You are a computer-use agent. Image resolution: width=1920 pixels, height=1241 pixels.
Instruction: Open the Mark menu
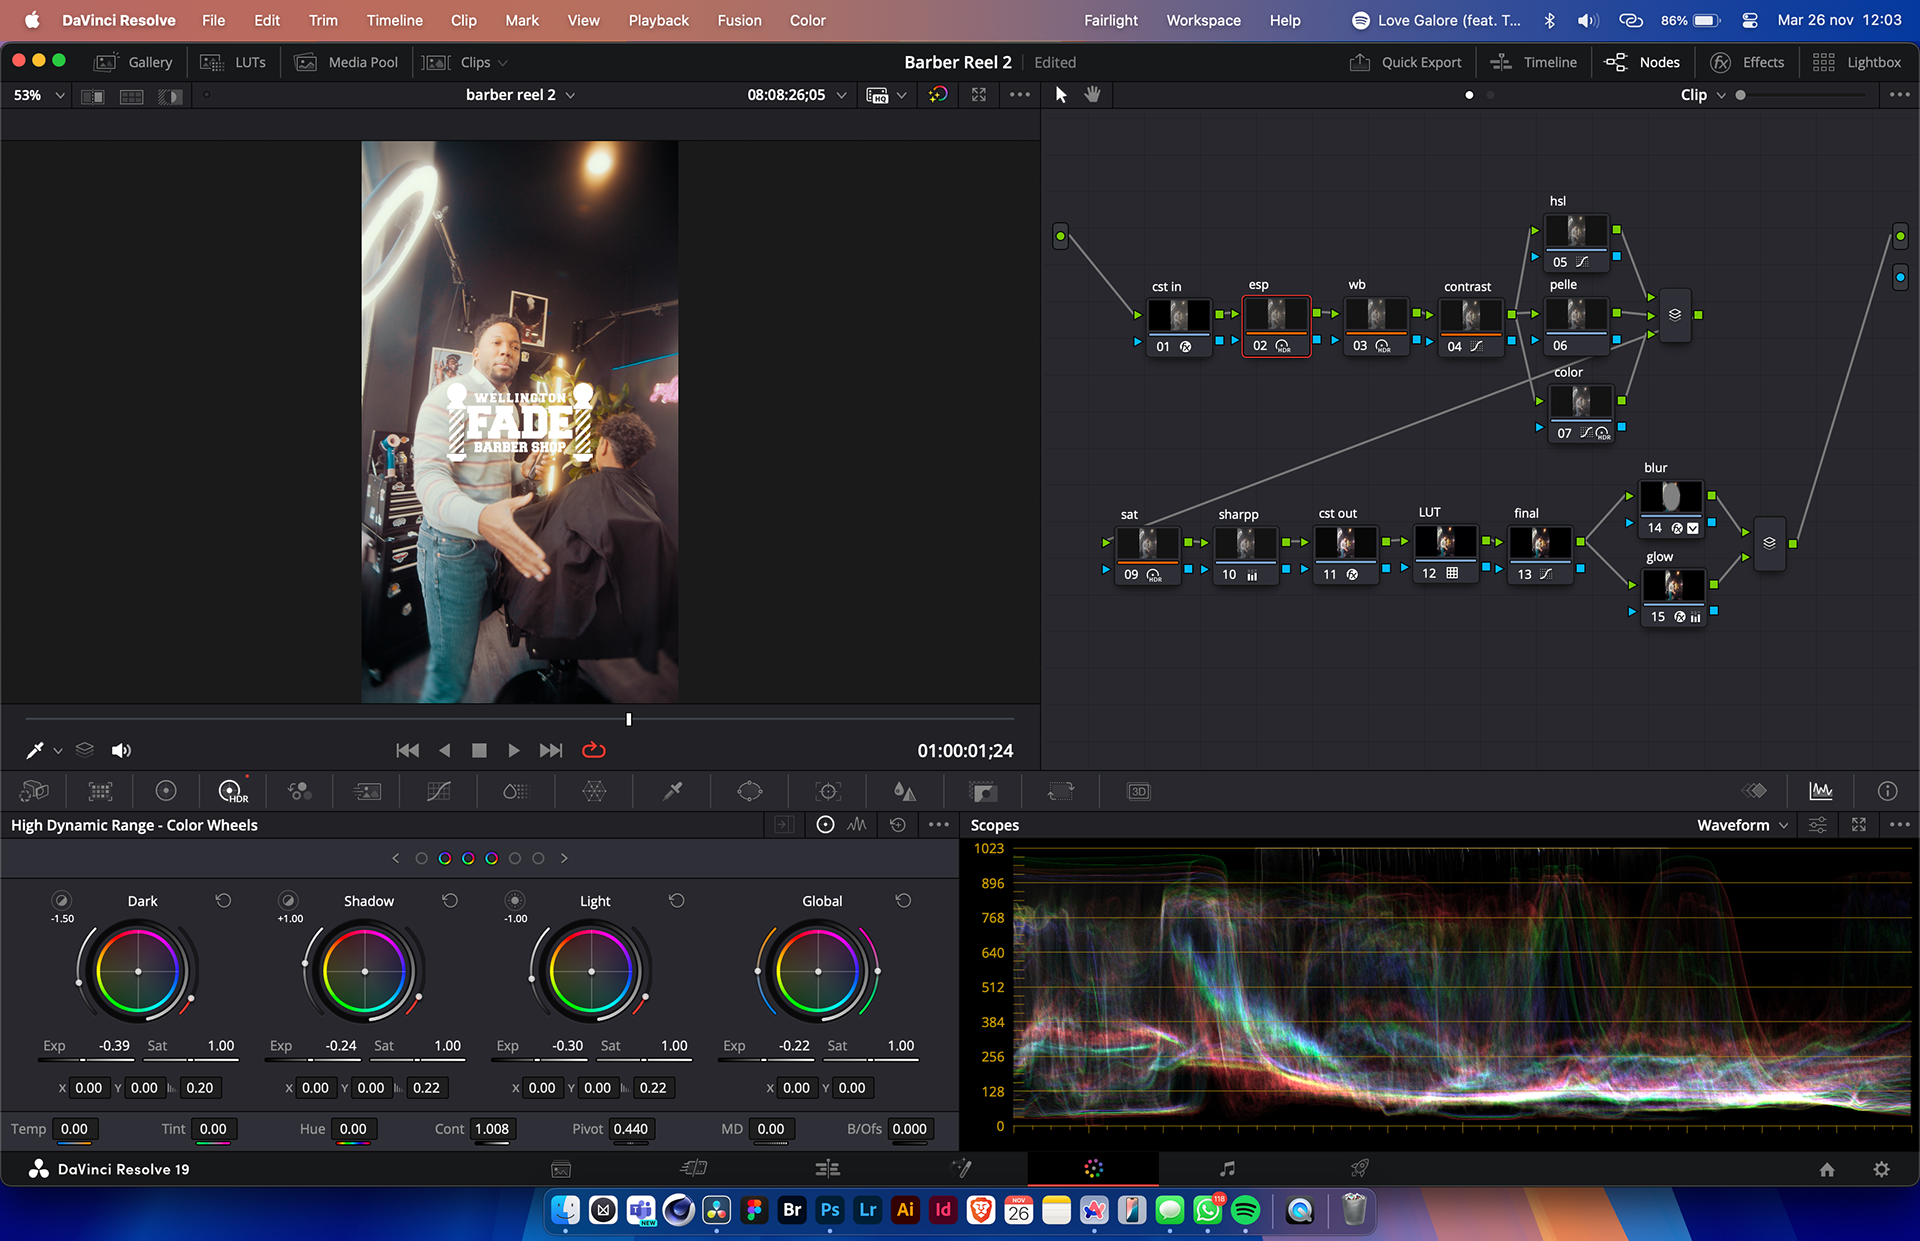click(x=522, y=20)
